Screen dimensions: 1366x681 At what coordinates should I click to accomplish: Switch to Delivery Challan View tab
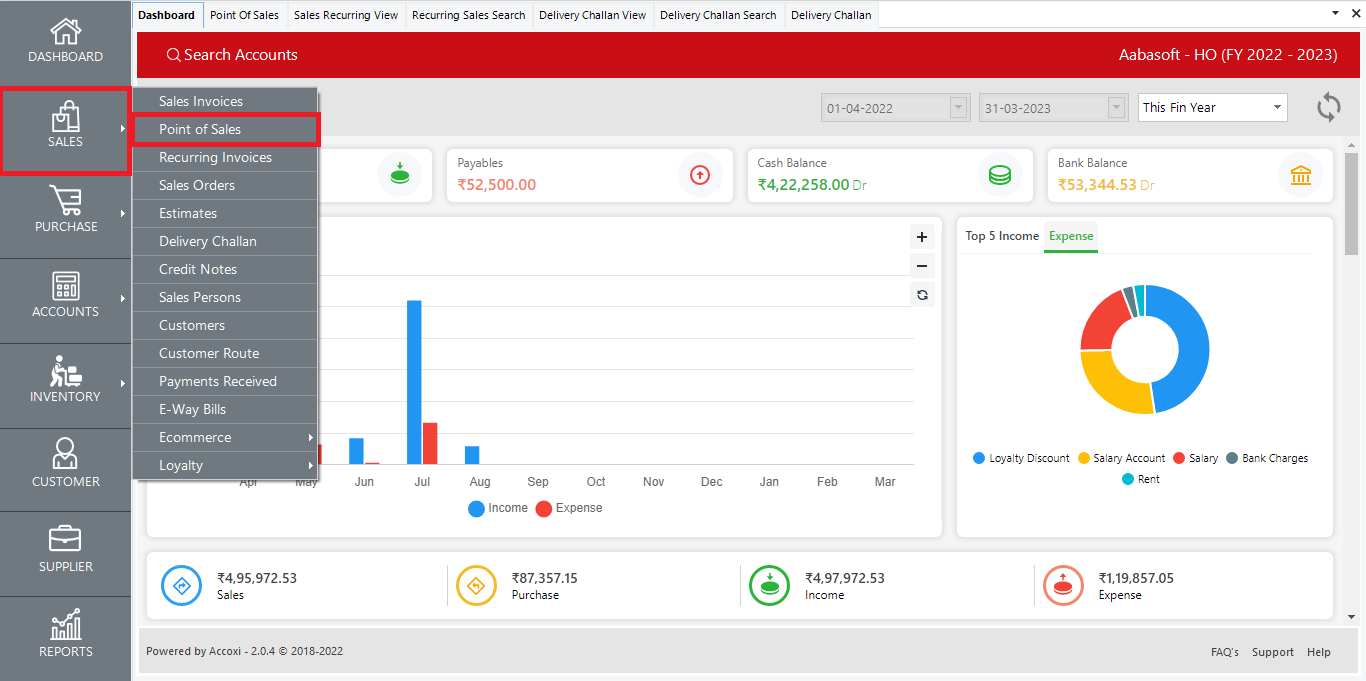tap(592, 15)
